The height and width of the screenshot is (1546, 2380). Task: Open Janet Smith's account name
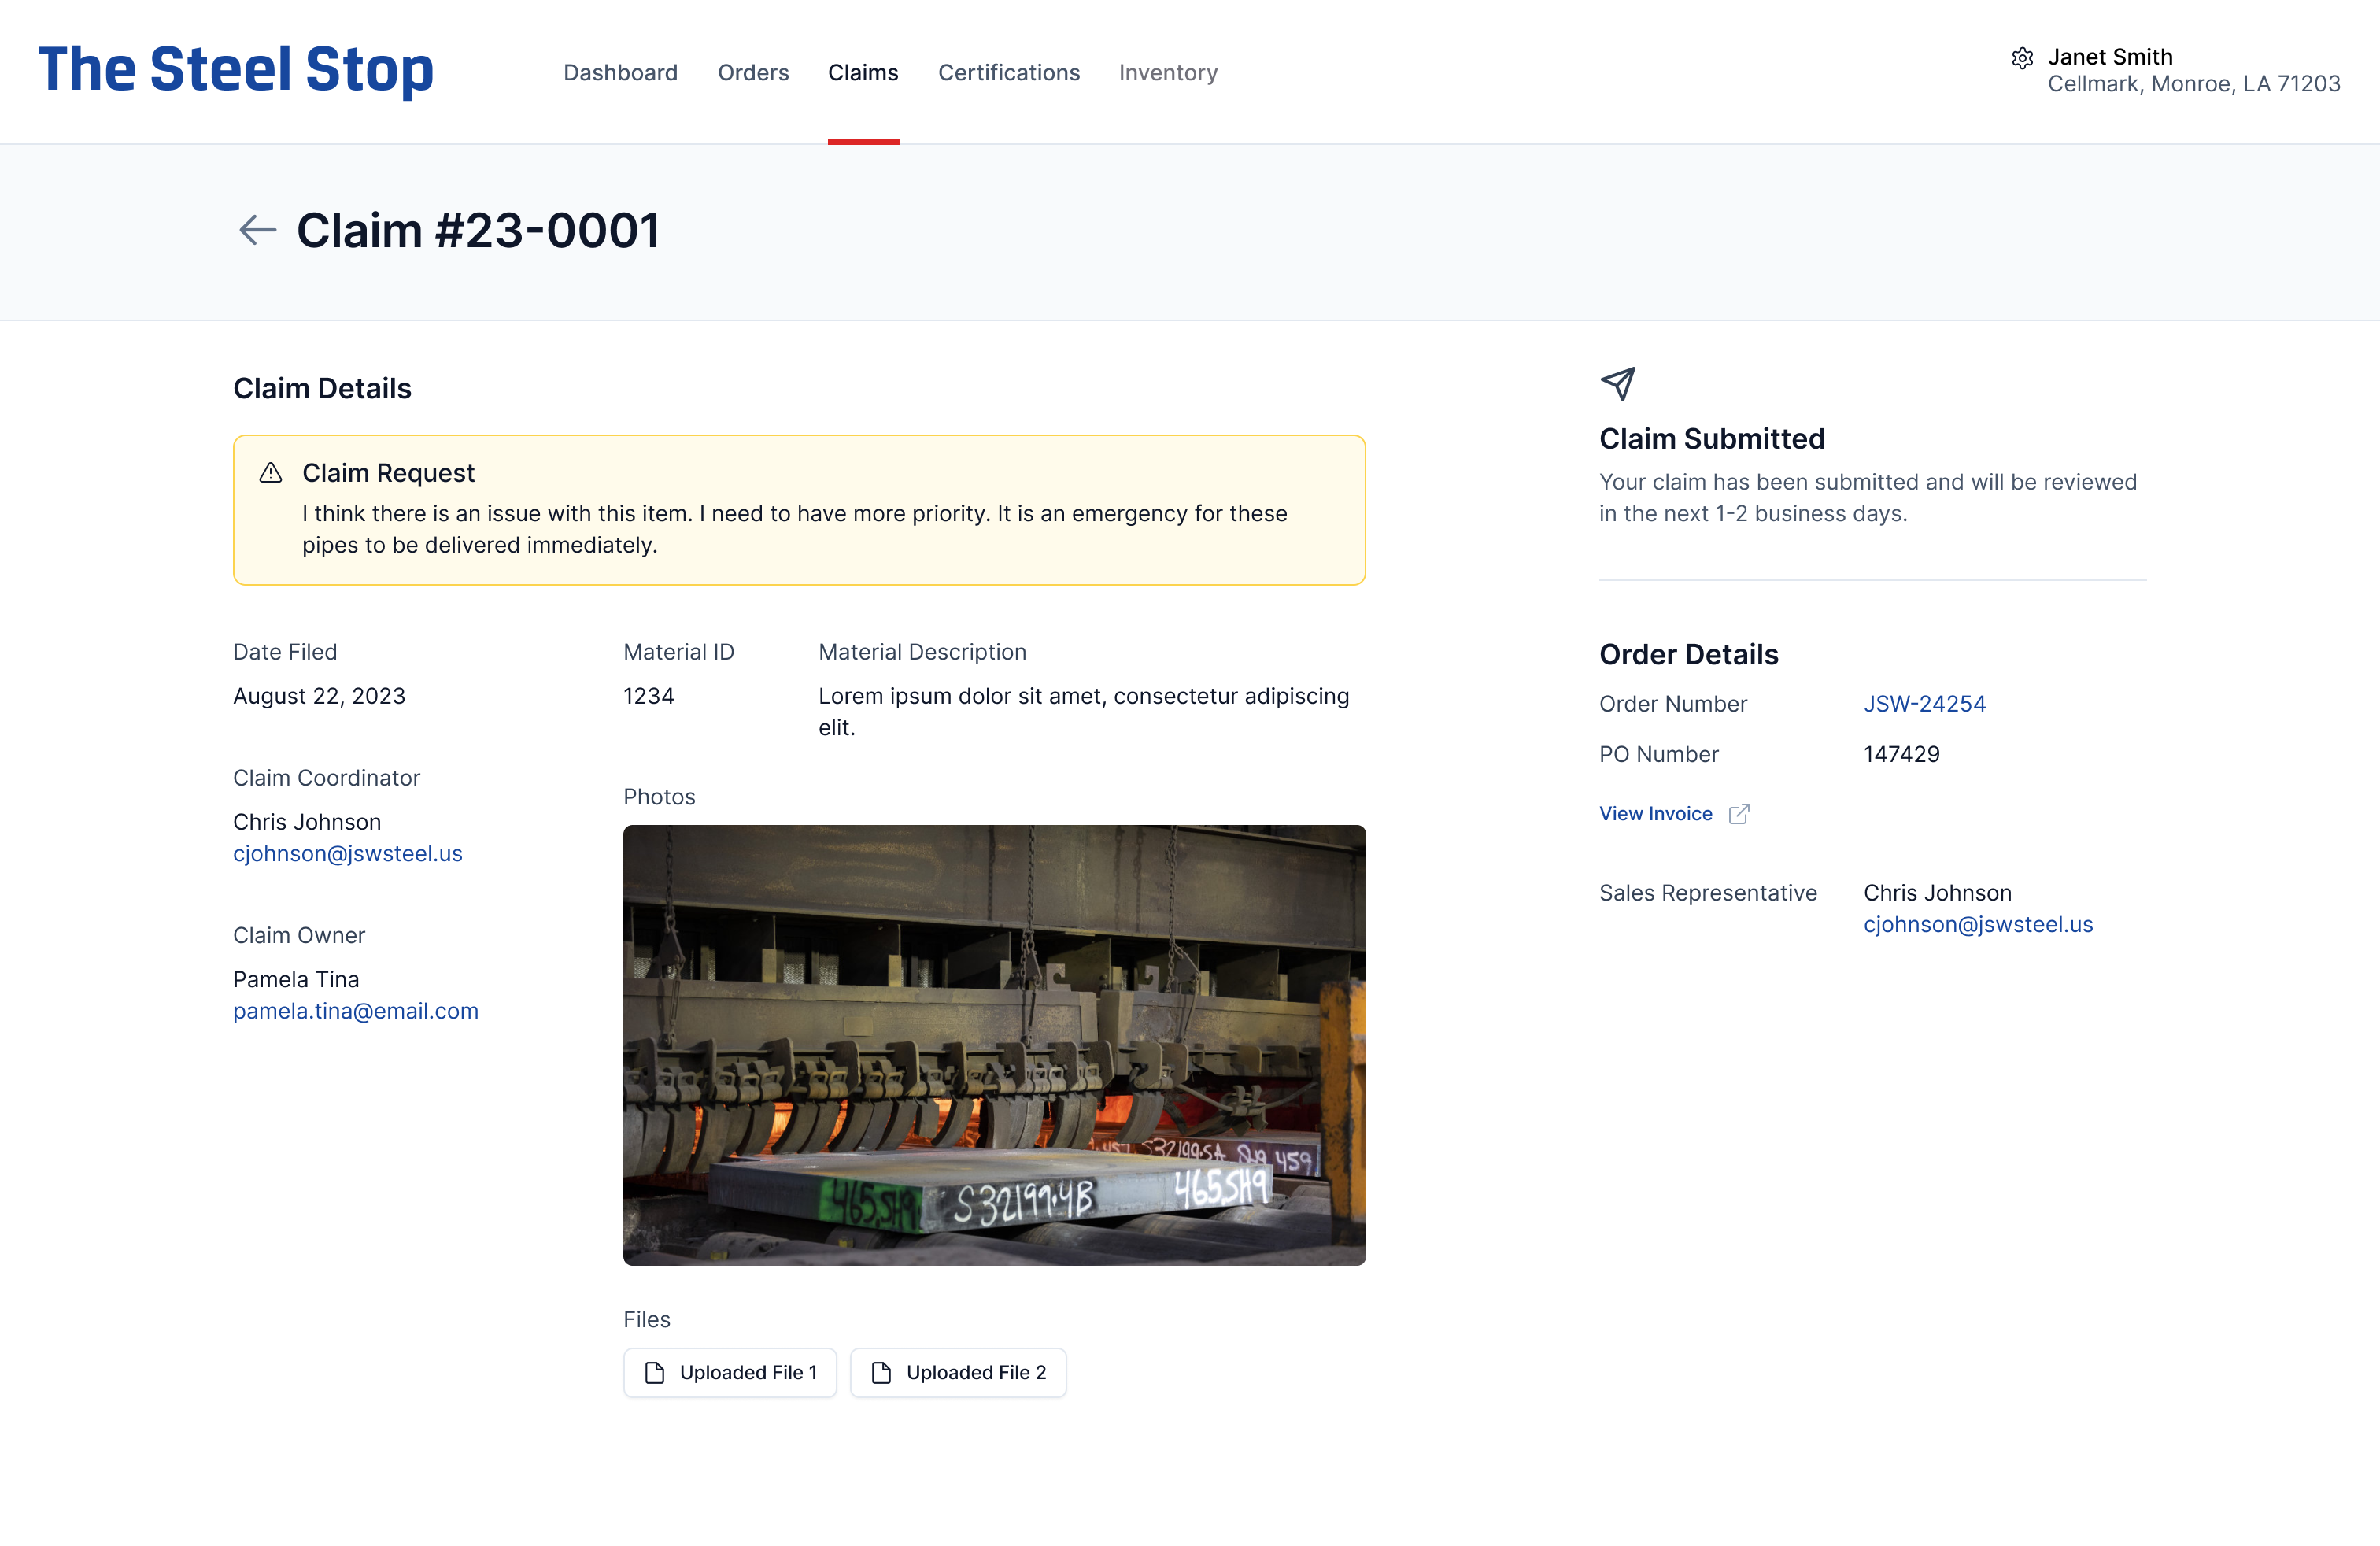tap(2109, 57)
